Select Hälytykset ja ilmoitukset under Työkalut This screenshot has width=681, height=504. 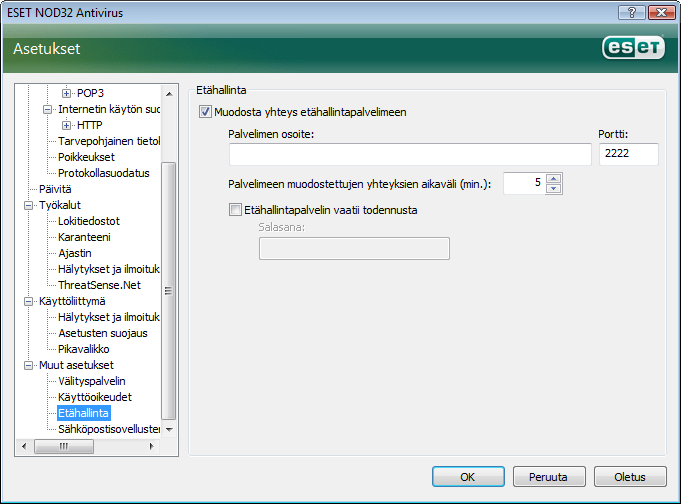pyautogui.click(x=109, y=269)
